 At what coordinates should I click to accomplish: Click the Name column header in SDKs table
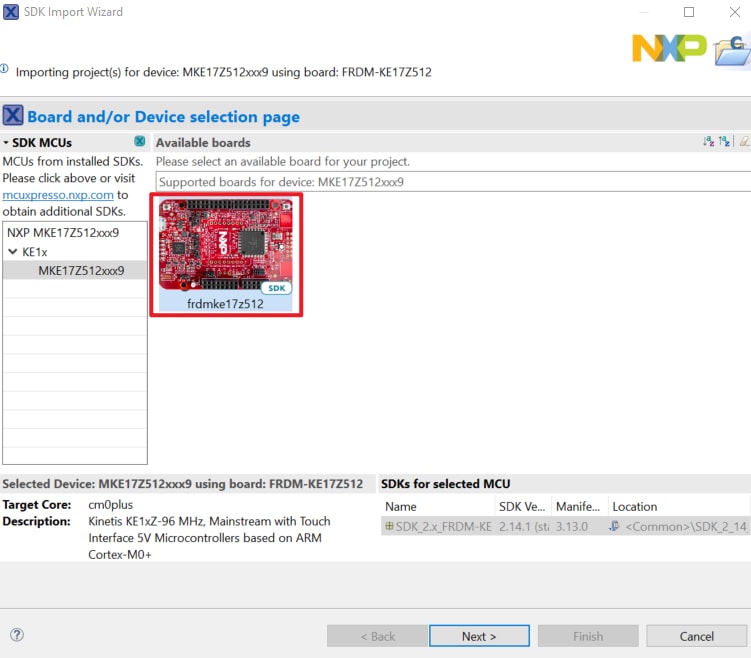click(x=401, y=506)
